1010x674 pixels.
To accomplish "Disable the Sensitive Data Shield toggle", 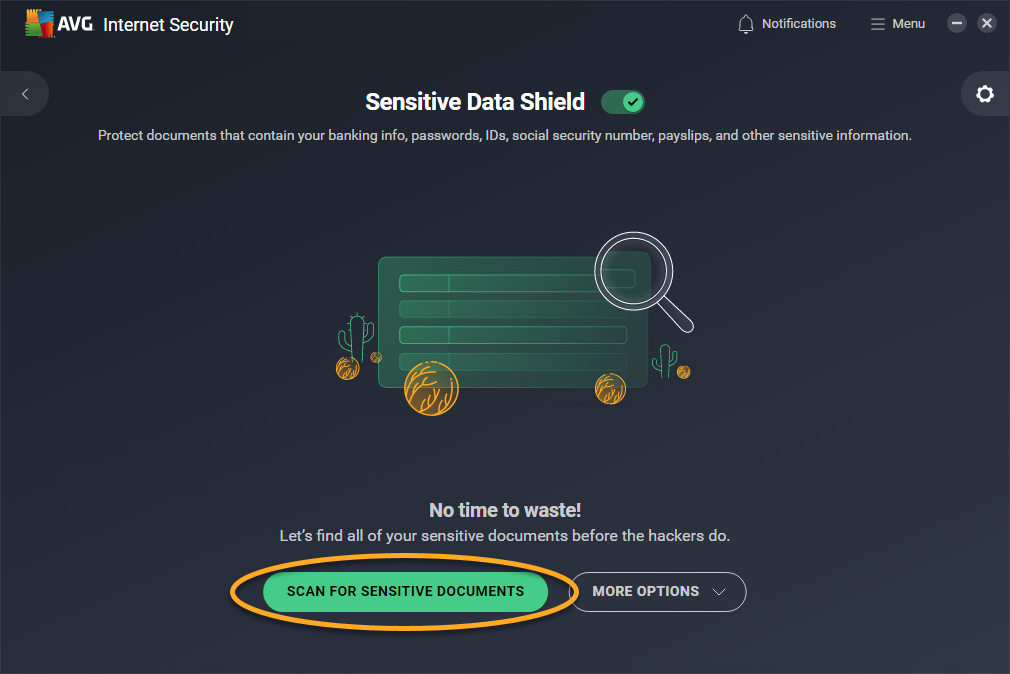I will 623,102.
